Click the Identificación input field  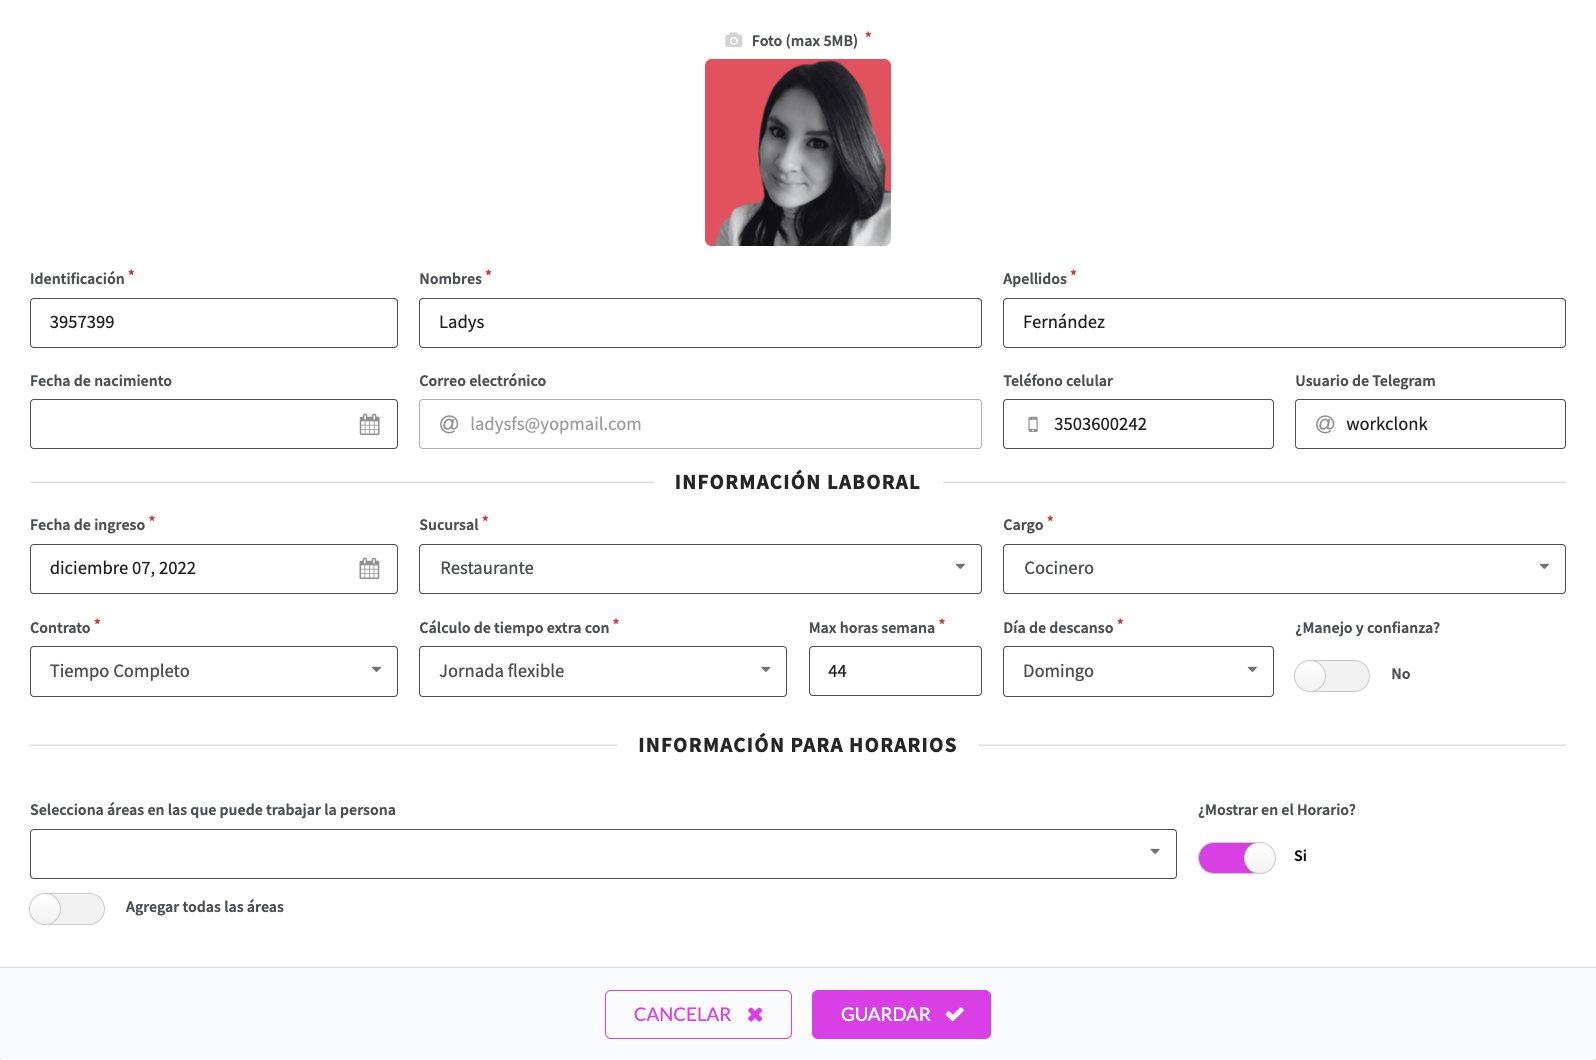point(214,323)
